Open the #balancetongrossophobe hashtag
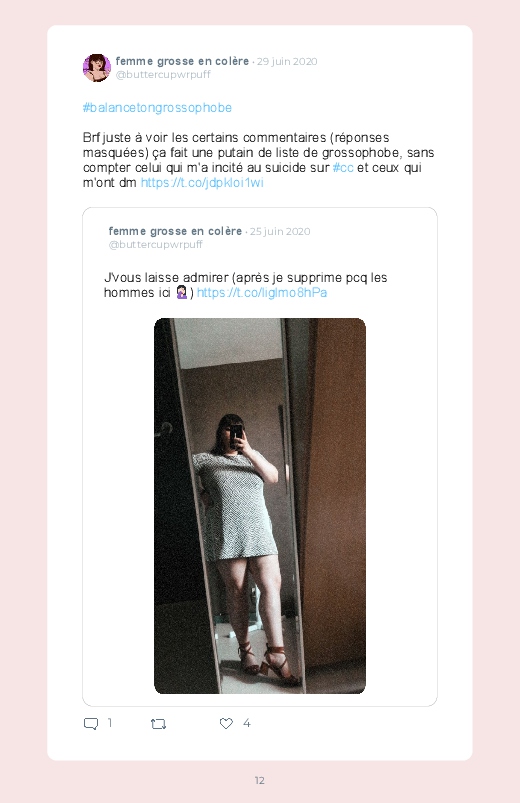Screen dimensions: 520x803 tap(157, 108)
